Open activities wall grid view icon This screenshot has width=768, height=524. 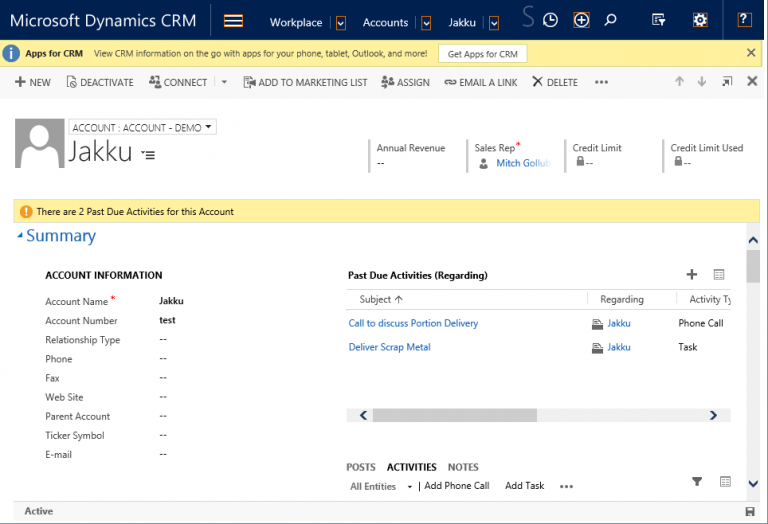[725, 481]
